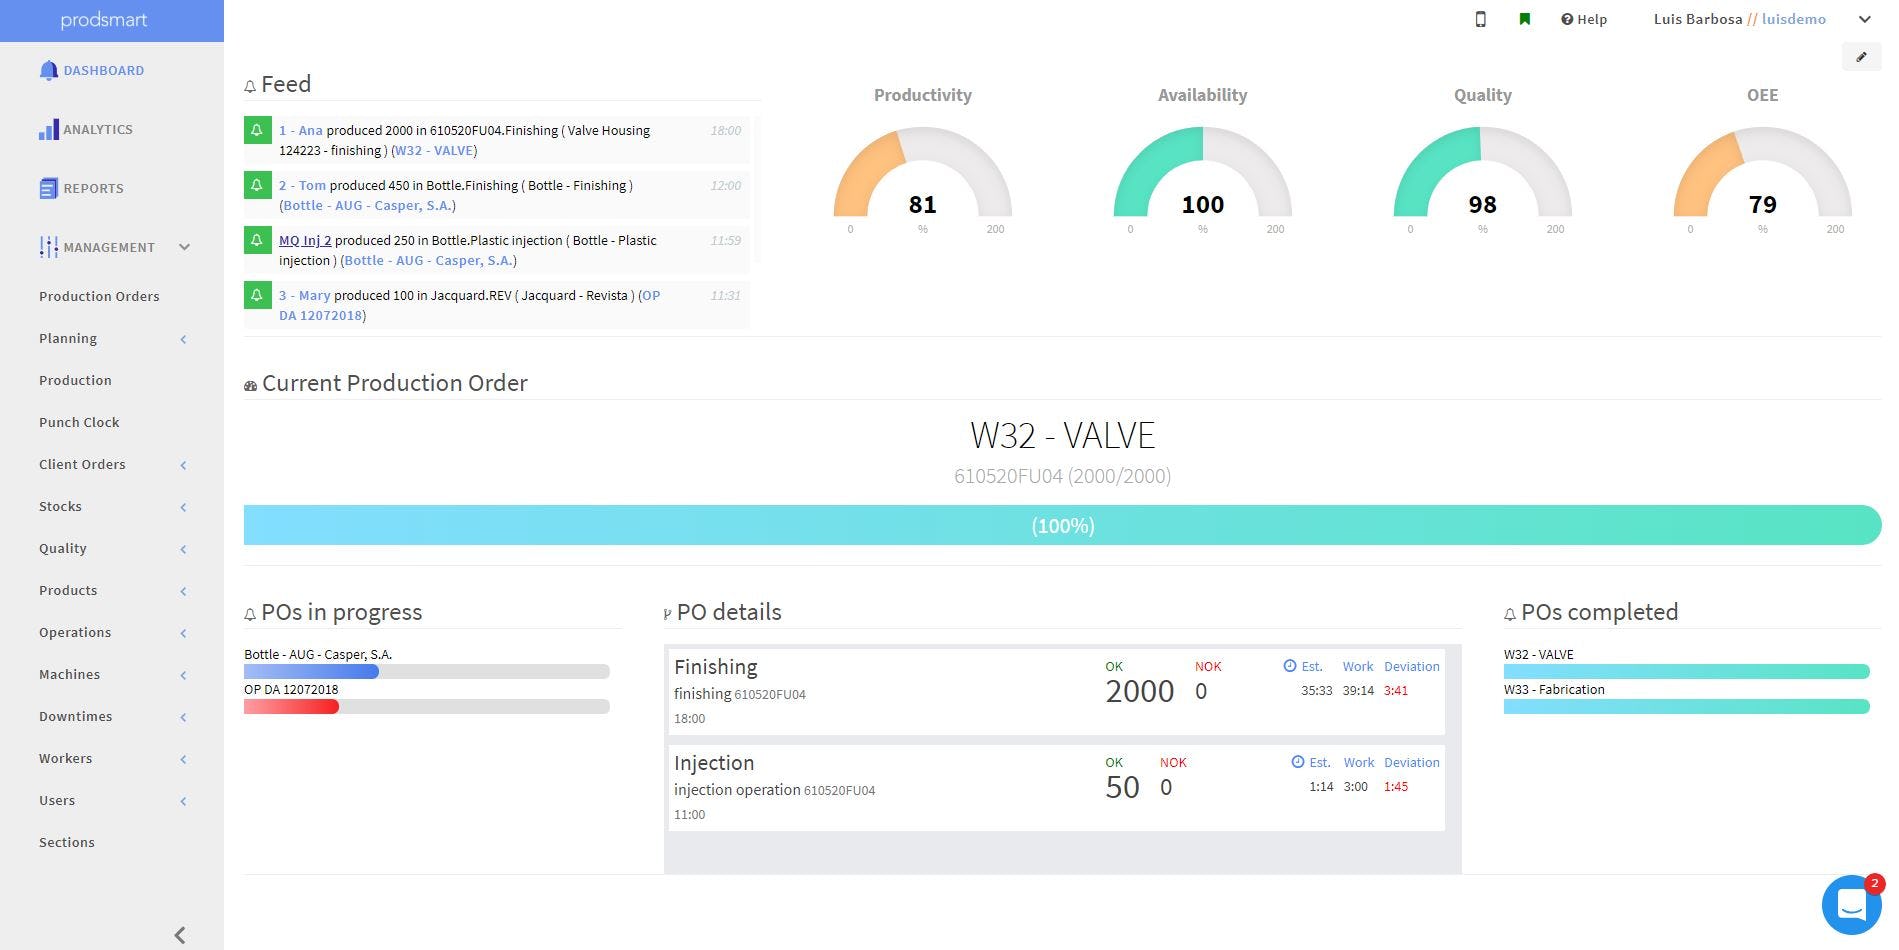Open the chat widget bubble
Viewport: 1899px width, 950px height.
pos(1851,905)
